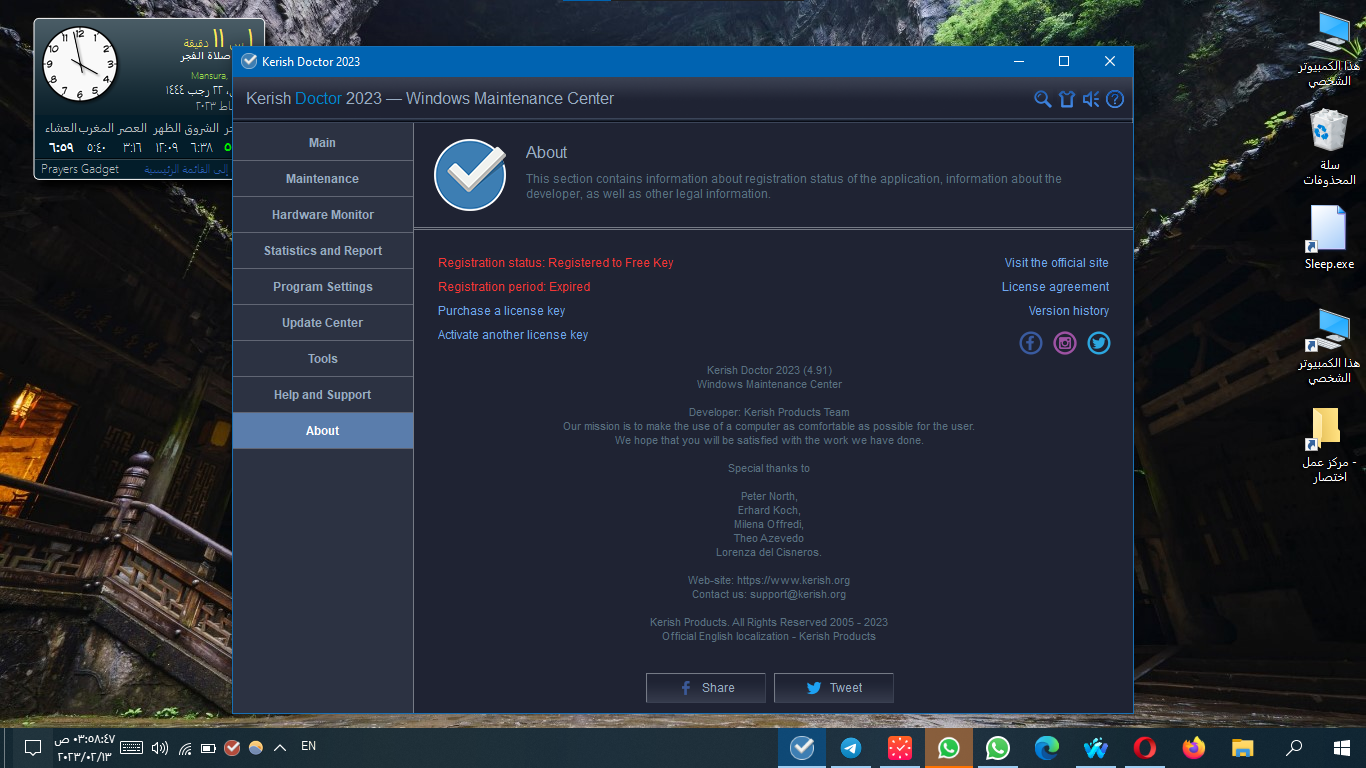Image resolution: width=1366 pixels, height=768 pixels.
Task: Open the Recycle Bin desktop icon
Action: (1329, 148)
